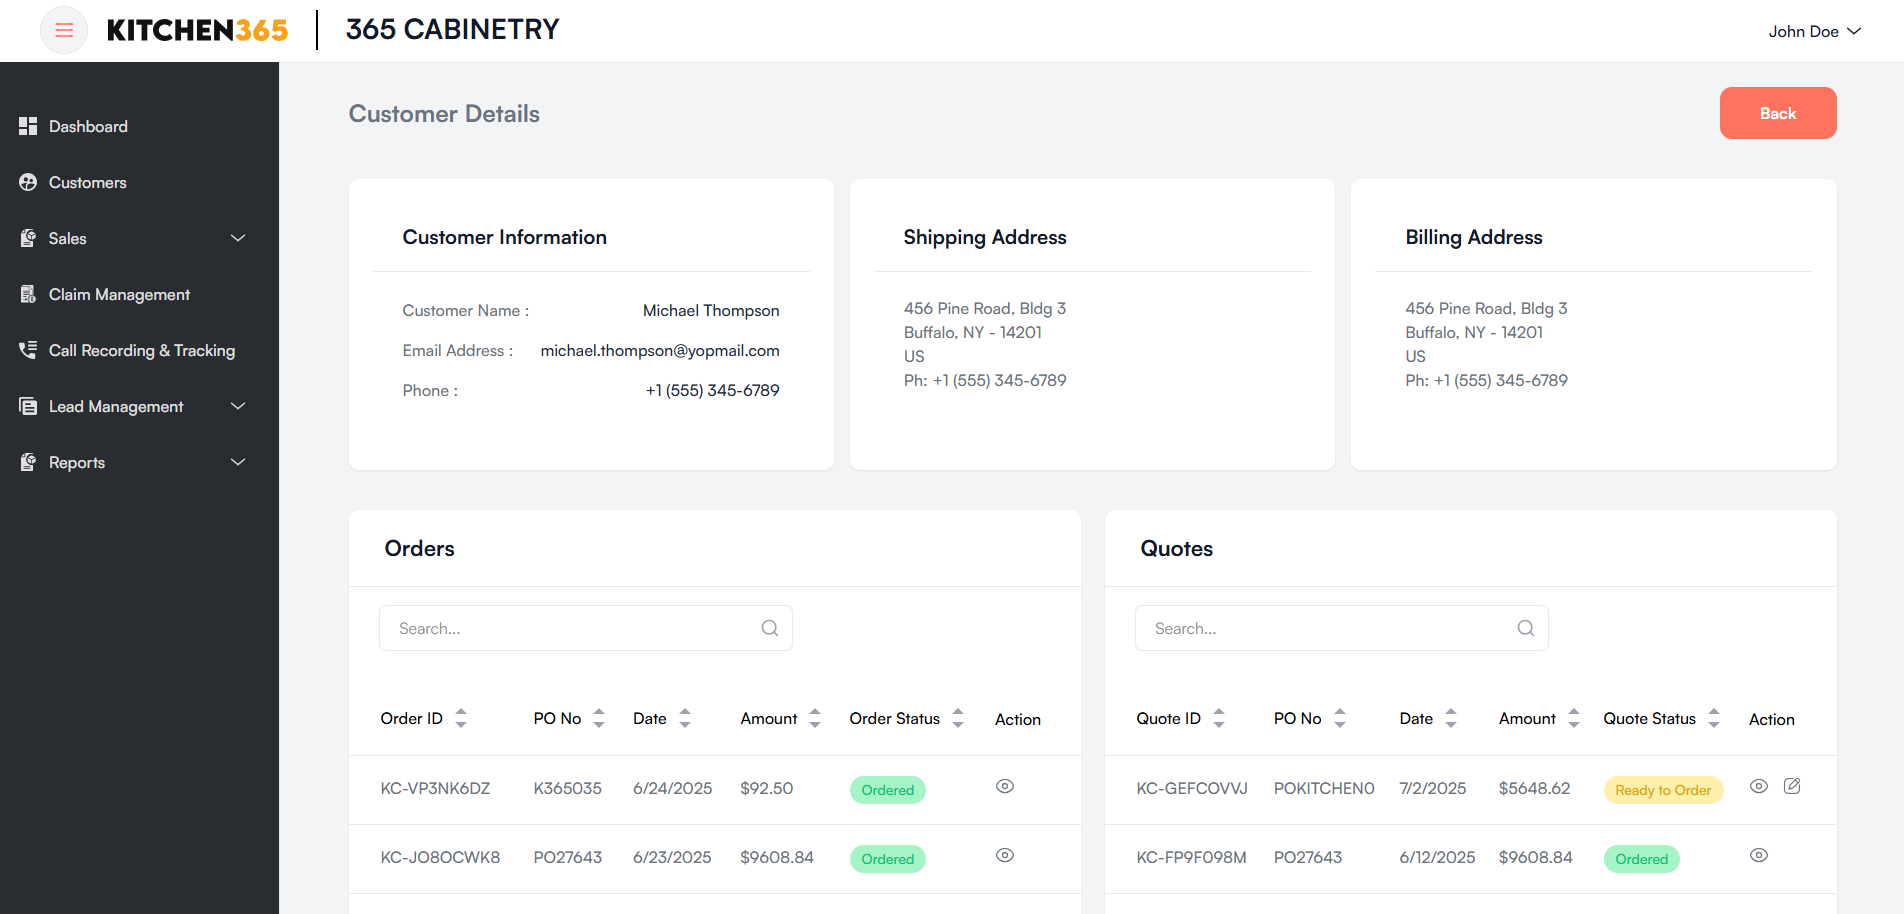1904x914 pixels.
Task: Select the Claim Management icon
Action: coord(27,294)
